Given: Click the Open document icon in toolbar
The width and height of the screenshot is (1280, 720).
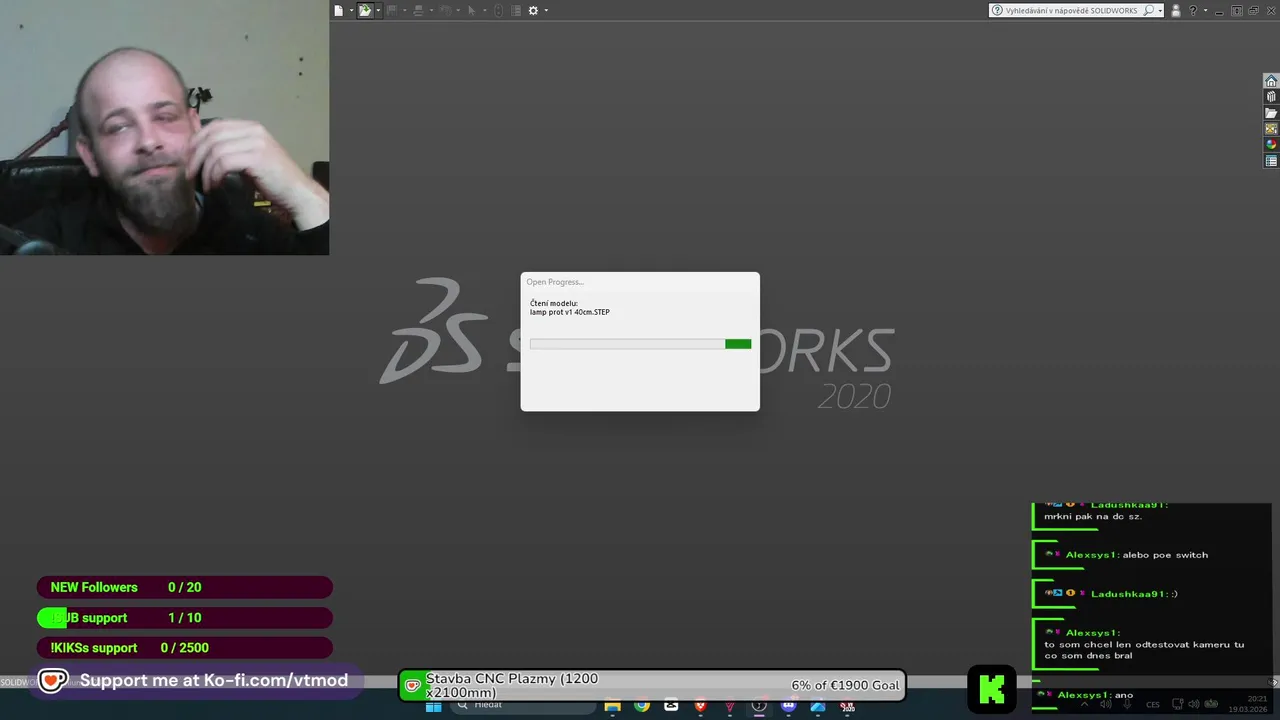Looking at the screenshot, I should [x=365, y=10].
